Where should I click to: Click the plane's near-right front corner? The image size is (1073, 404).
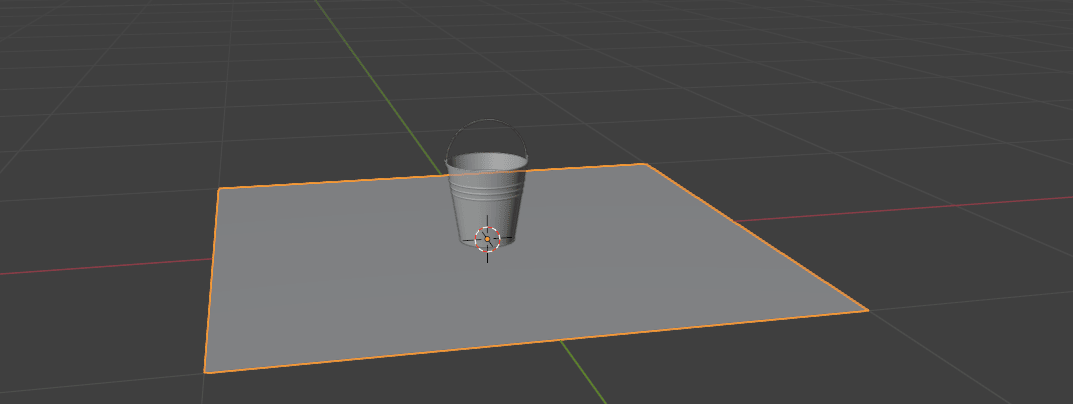[x=867, y=310]
